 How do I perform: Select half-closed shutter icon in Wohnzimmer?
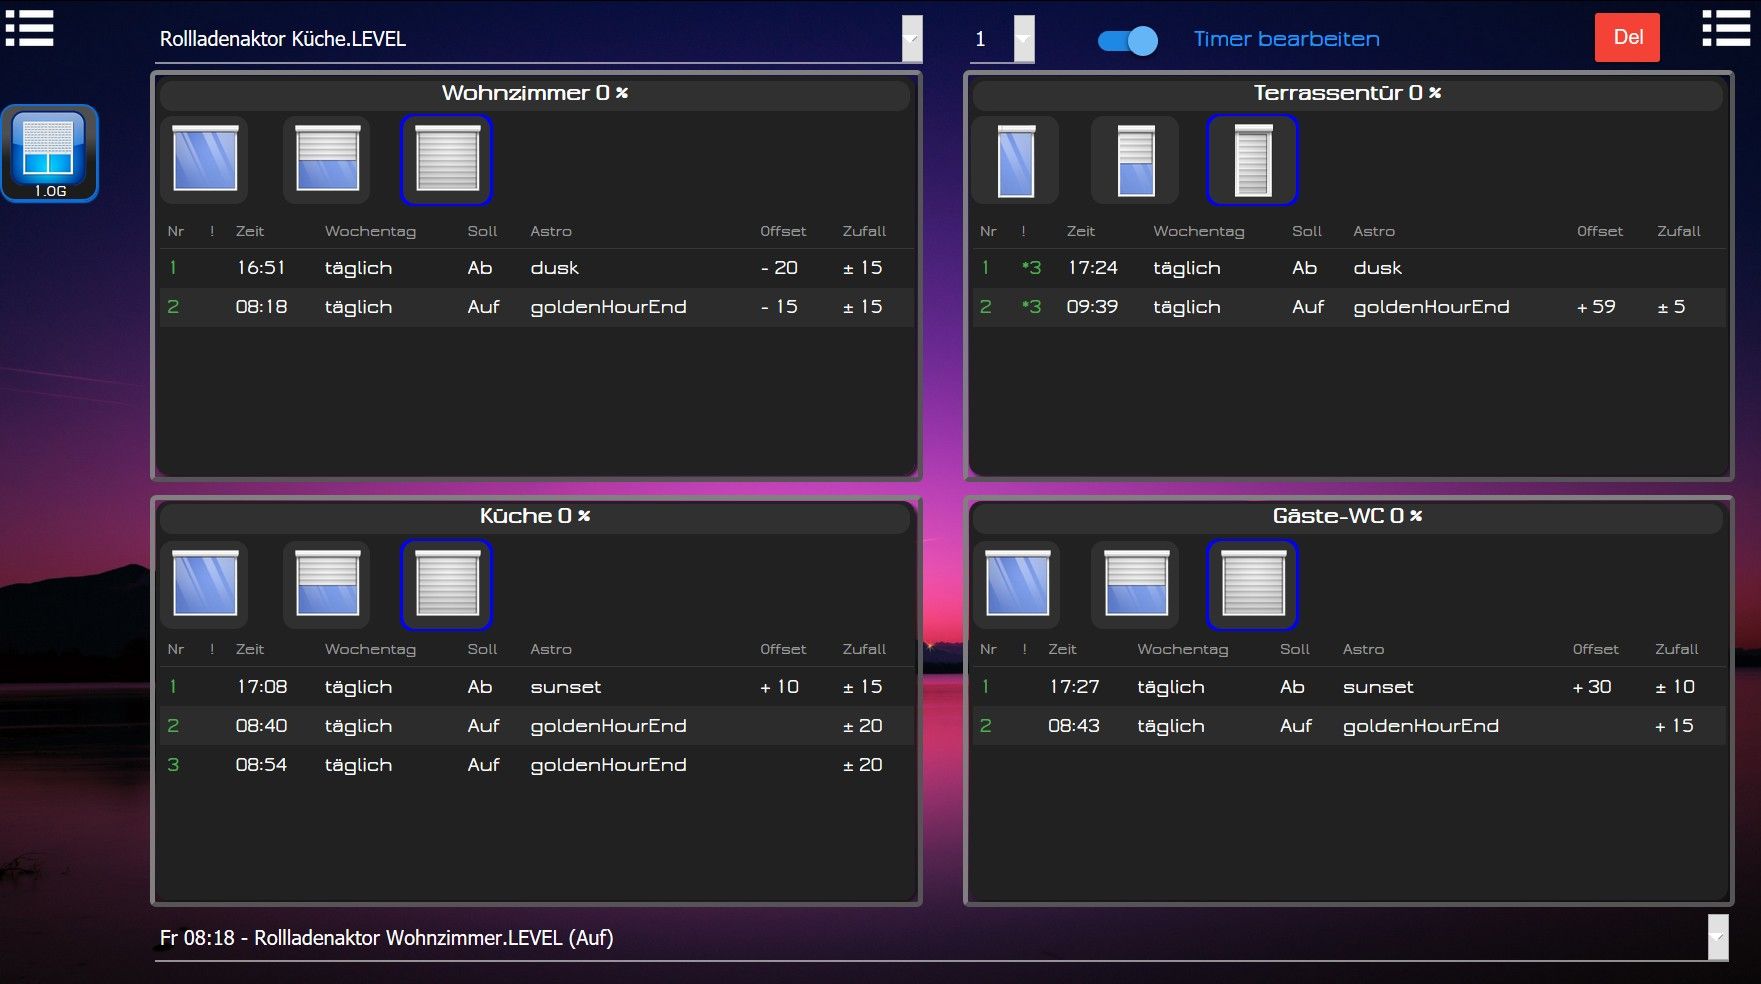tap(327, 159)
